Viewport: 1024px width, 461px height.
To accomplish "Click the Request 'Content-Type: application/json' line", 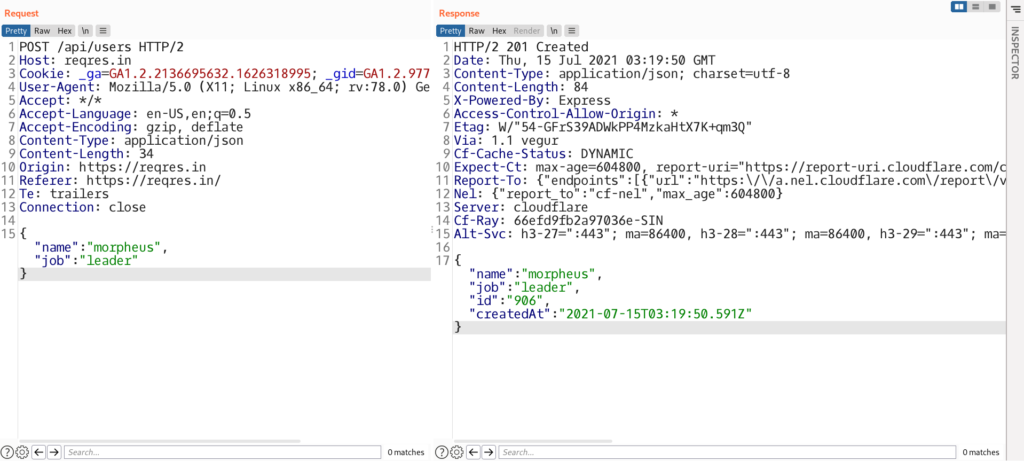I will tap(131, 140).
